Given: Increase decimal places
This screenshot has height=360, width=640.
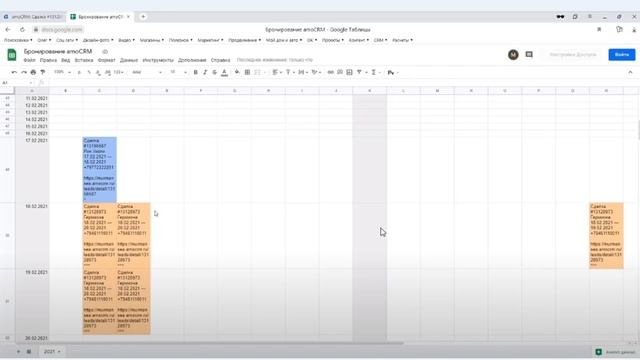Looking at the screenshot, I should (x=107, y=72).
